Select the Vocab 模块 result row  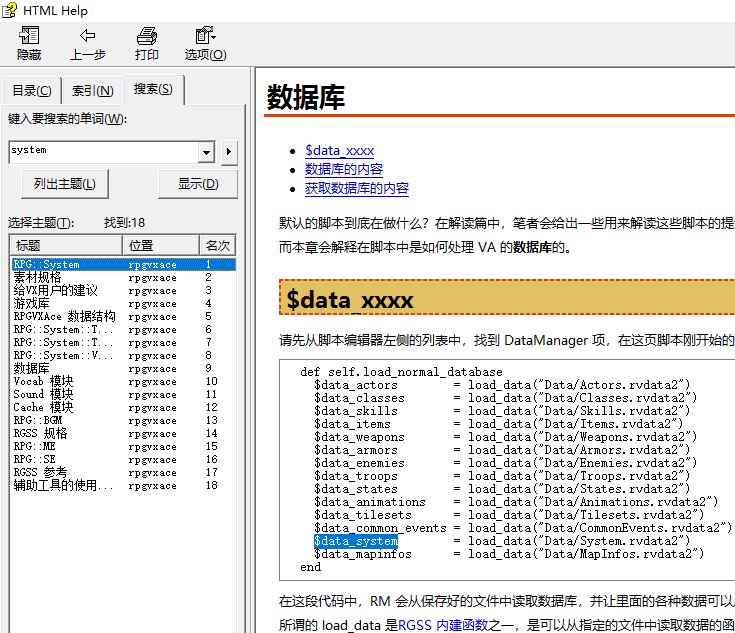pos(123,381)
